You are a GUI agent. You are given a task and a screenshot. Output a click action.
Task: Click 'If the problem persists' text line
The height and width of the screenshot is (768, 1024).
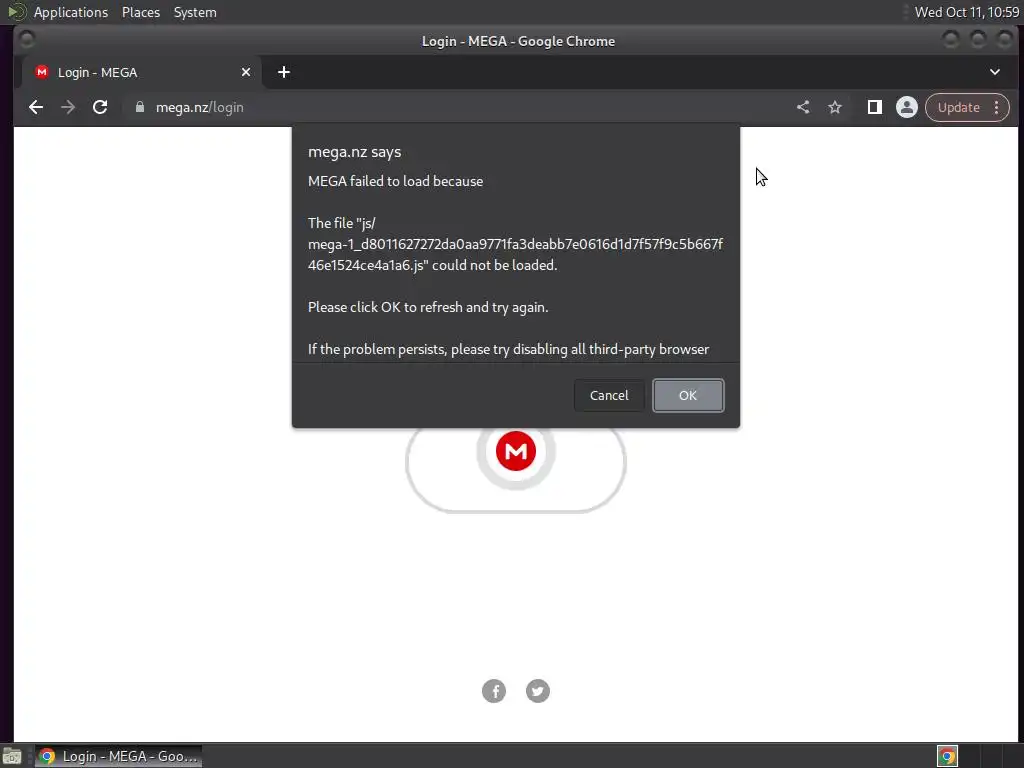point(508,349)
